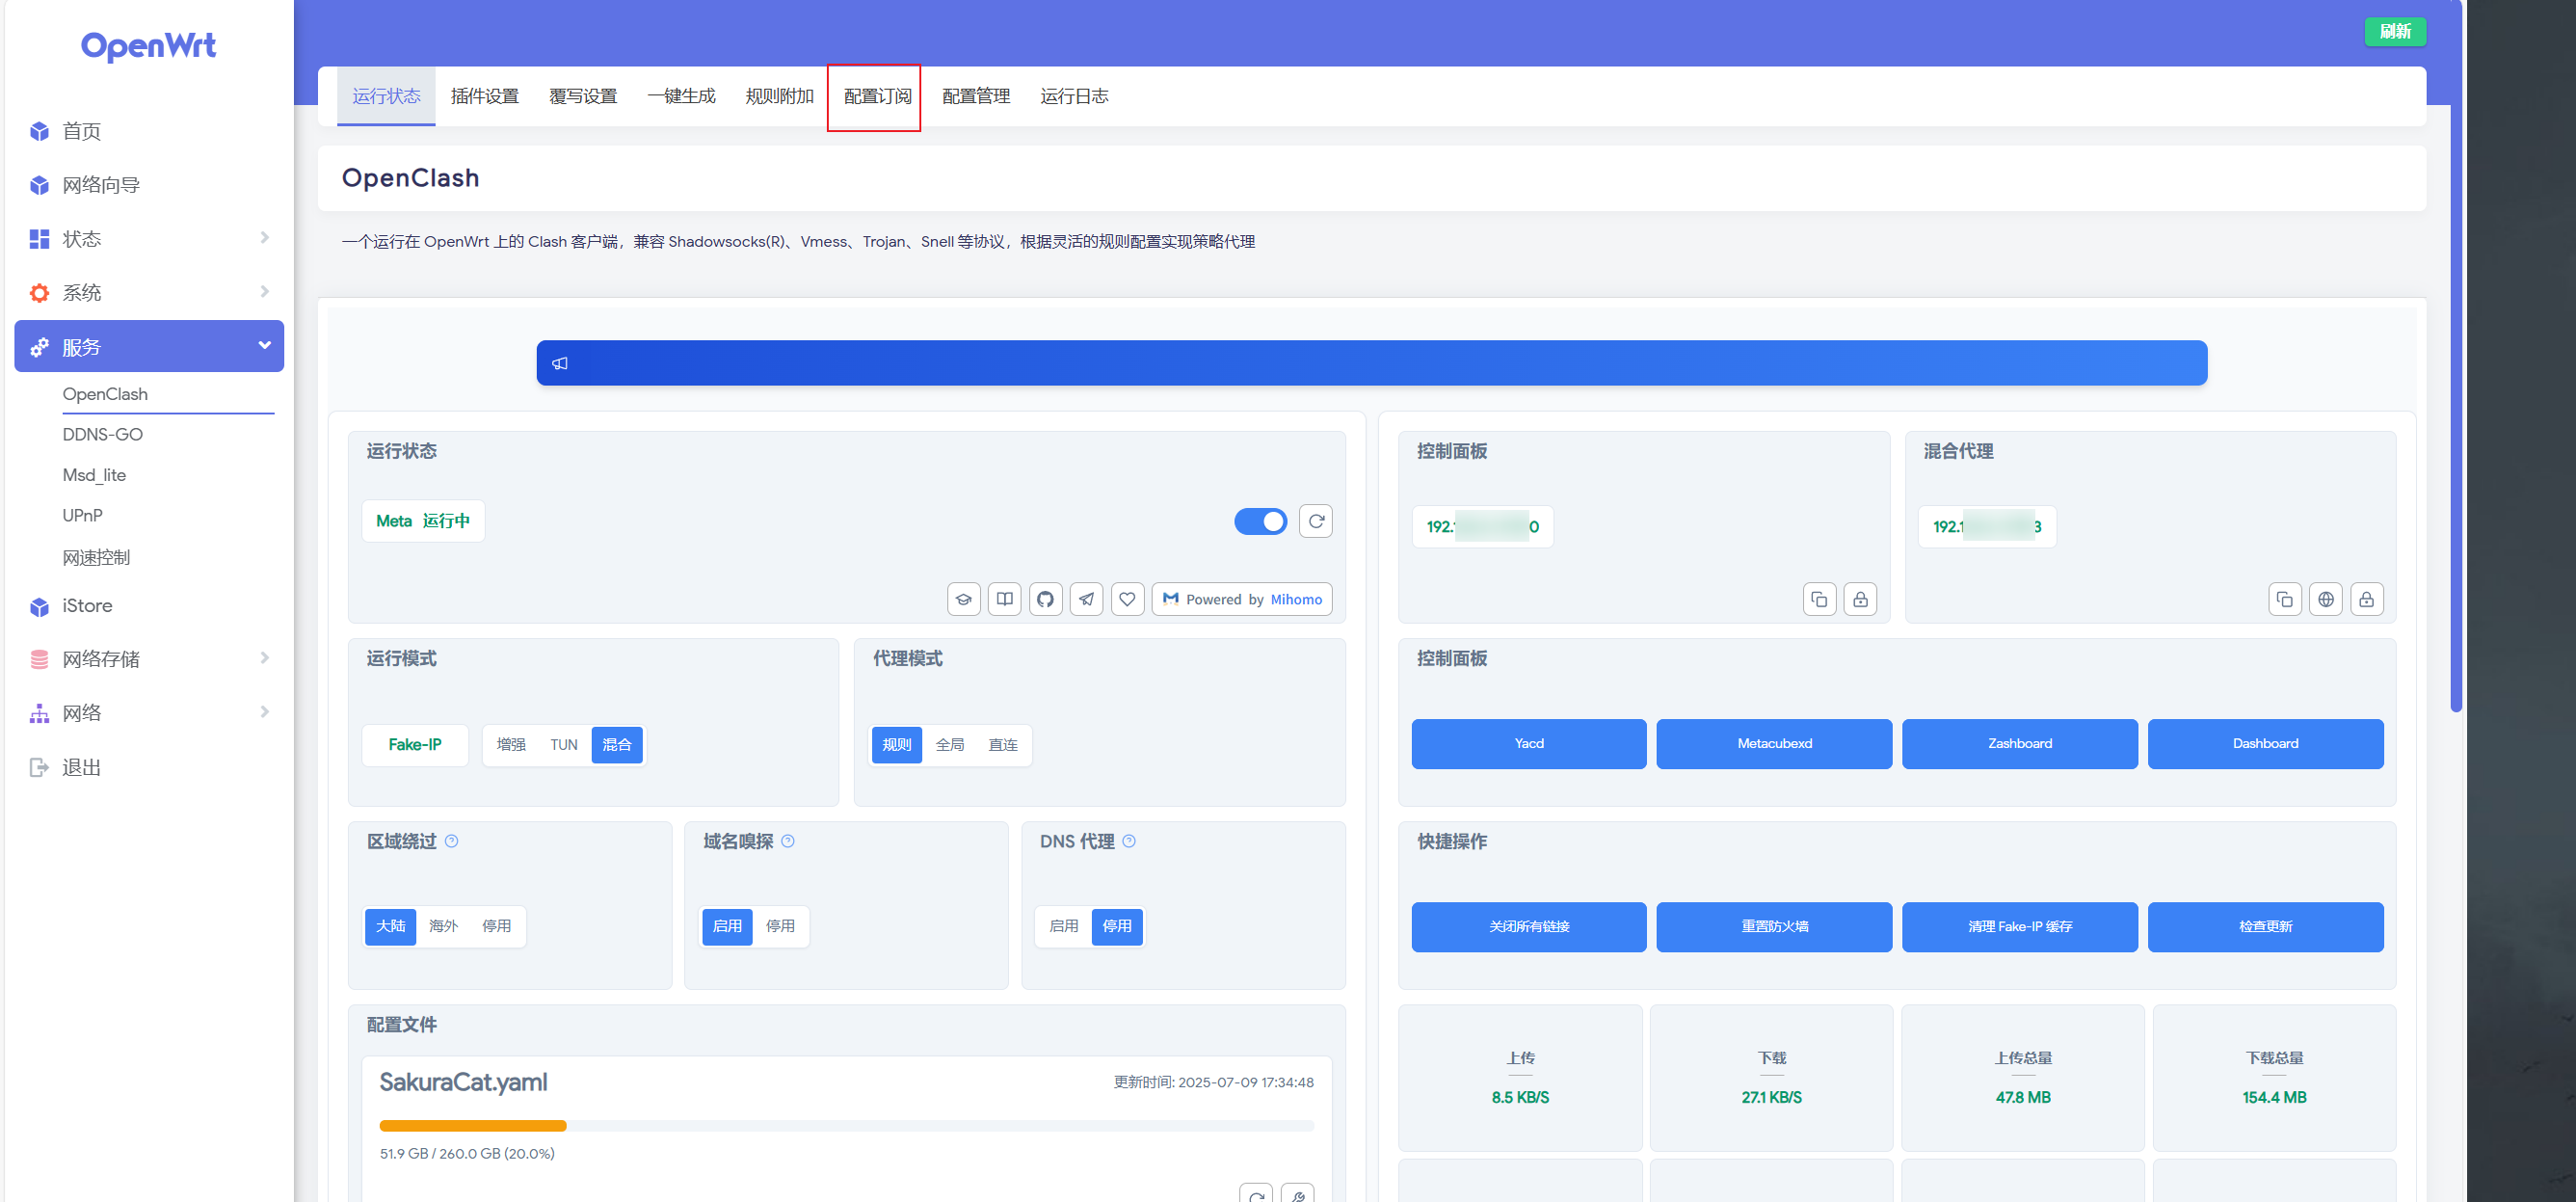Open the Zashboard panel
Screen dimensions: 2576x1202
pyautogui.click(x=2020, y=744)
